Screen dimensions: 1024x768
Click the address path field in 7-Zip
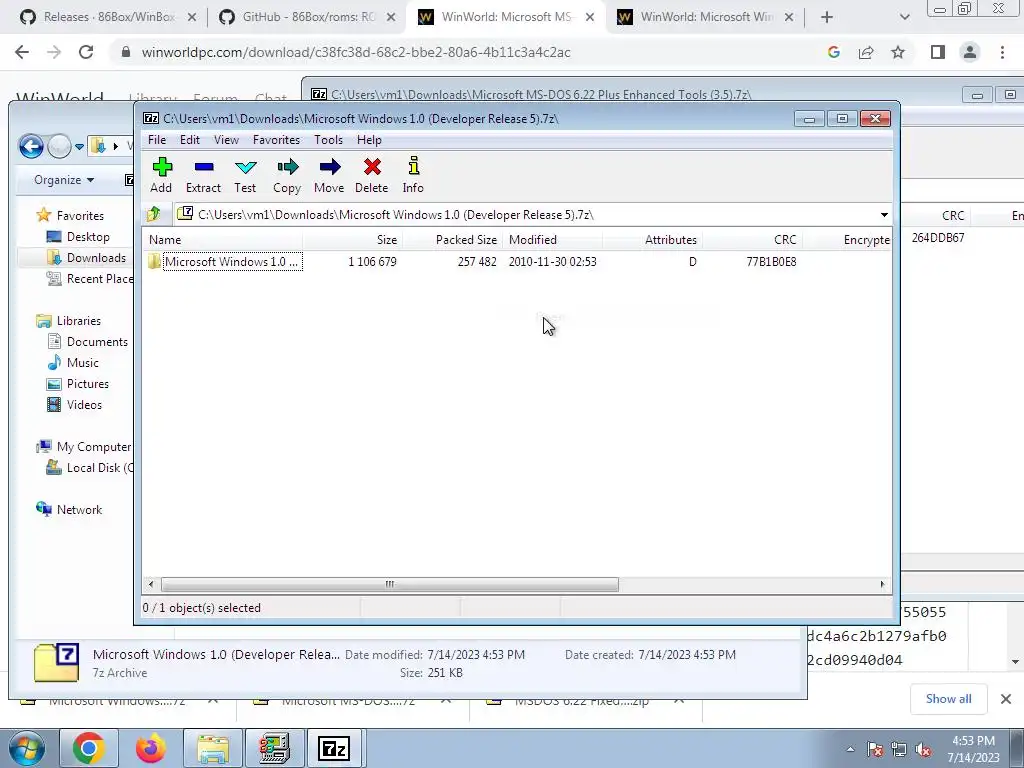click(526, 215)
